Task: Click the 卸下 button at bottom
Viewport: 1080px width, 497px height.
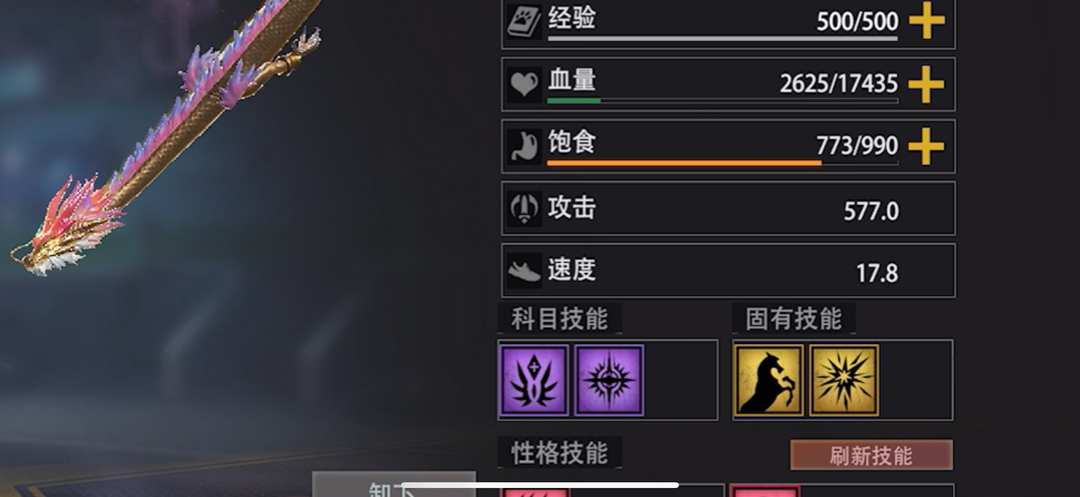Action: coord(393,485)
